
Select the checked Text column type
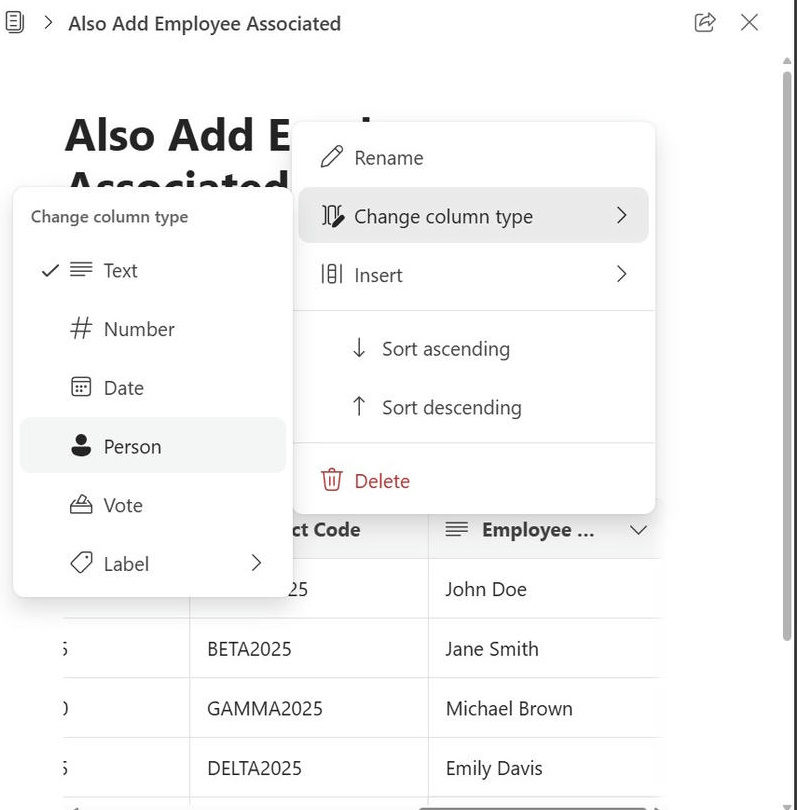(x=120, y=270)
